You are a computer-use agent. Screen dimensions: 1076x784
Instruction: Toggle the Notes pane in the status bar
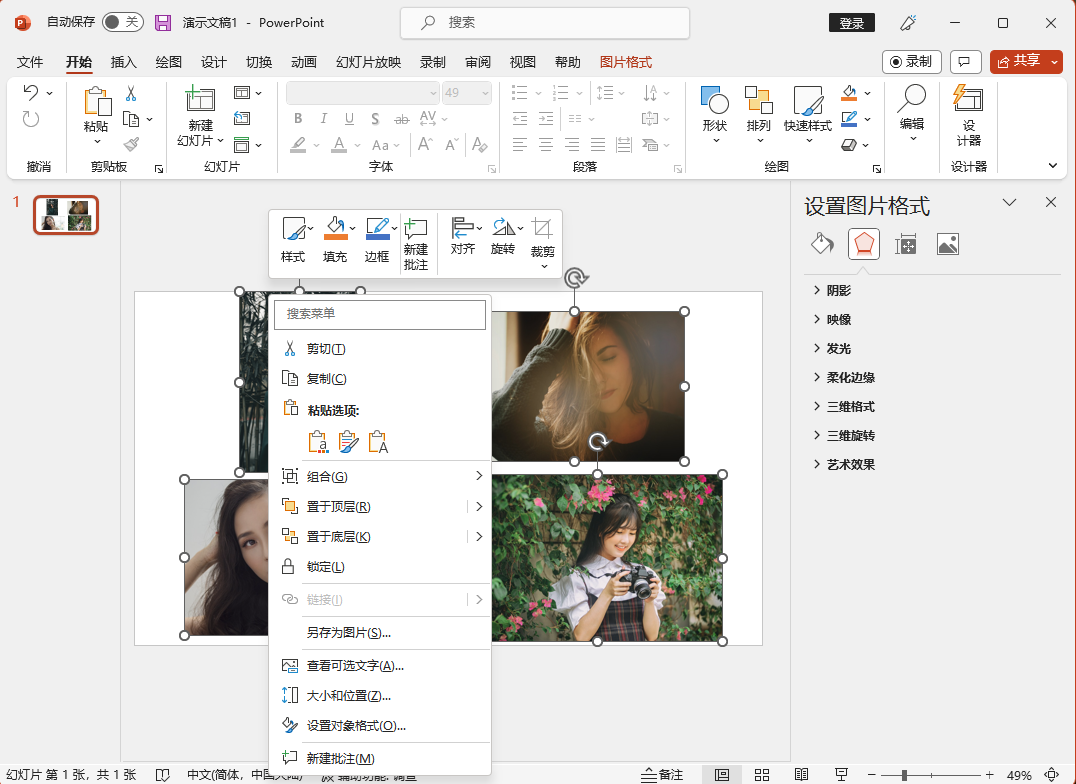point(662,775)
